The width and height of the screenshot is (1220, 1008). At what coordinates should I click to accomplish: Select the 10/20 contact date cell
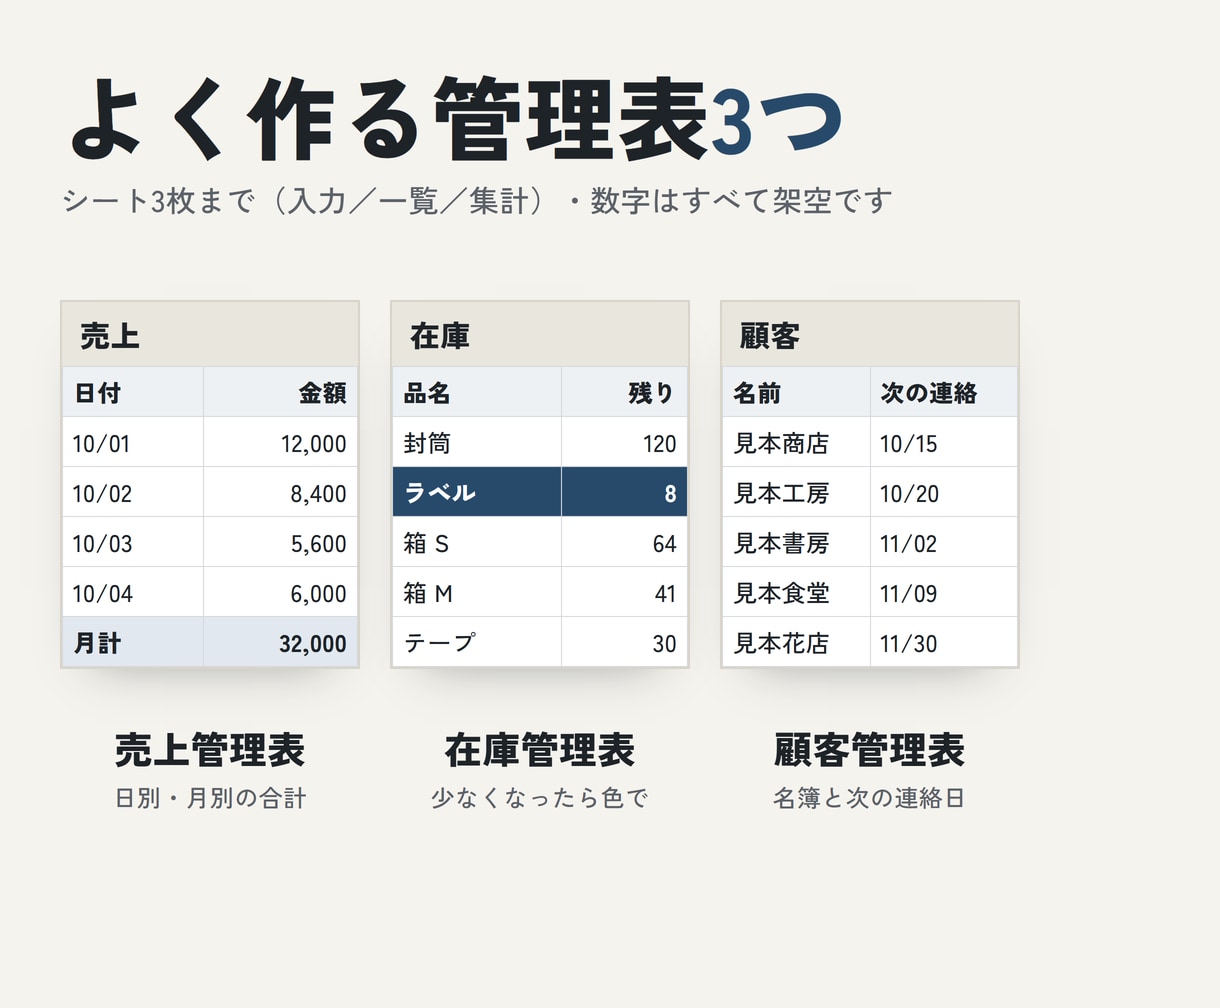coord(944,492)
